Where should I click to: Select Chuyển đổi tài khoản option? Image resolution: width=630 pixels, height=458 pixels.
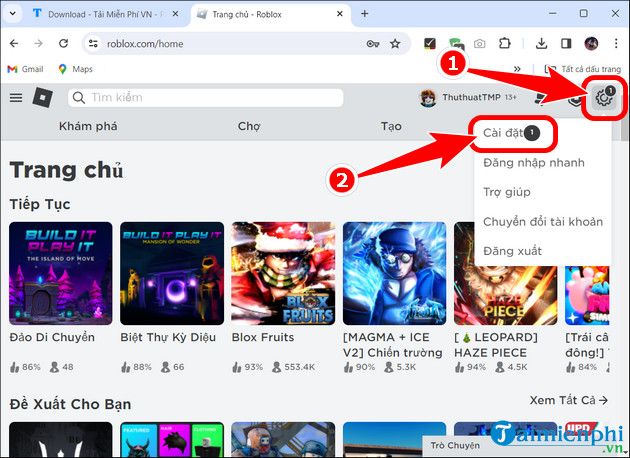point(543,222)
